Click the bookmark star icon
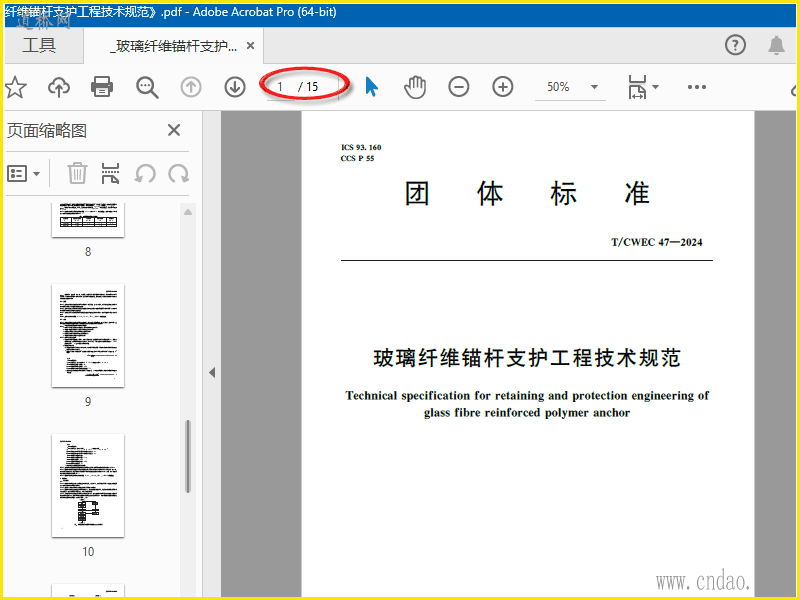This screenshot has height=600, width=800. click(x=15, y=87)
